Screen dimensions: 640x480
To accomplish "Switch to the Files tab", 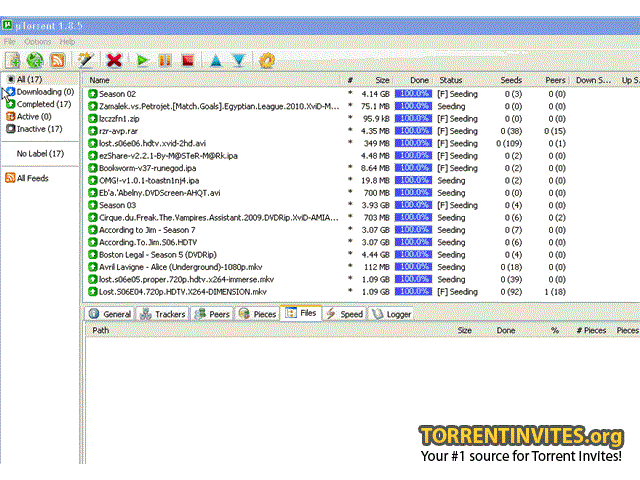I will 301,313.
